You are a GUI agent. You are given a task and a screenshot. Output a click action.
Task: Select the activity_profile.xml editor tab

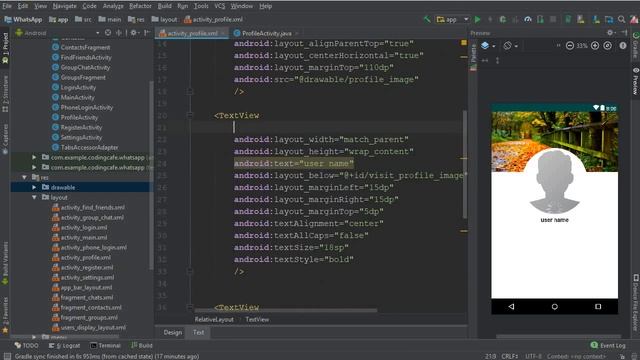(x=192, y=33)
